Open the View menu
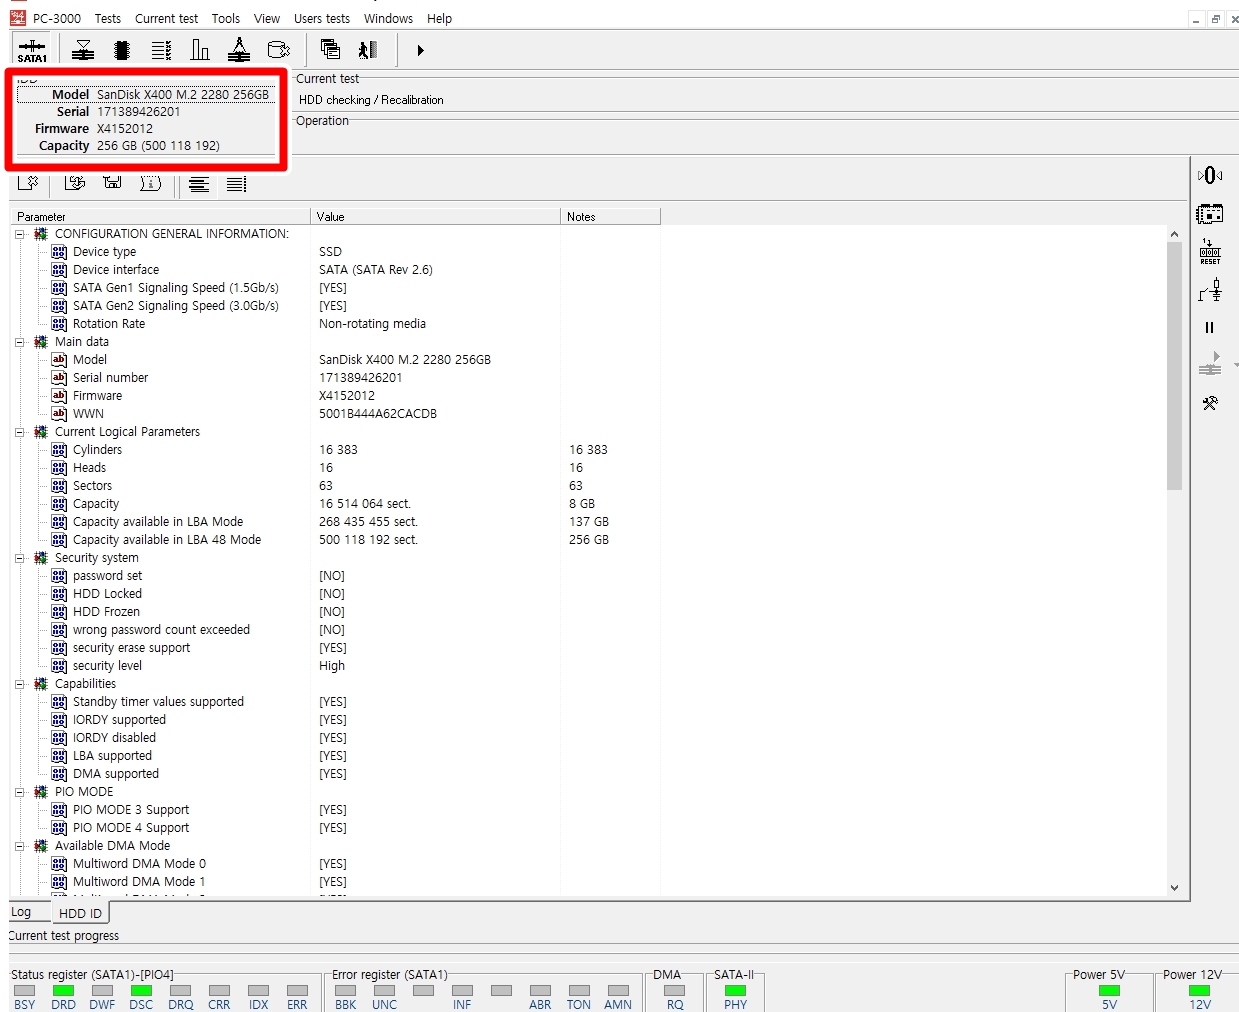This screenshot has width=1239, height=1012. tap(267, 18)
